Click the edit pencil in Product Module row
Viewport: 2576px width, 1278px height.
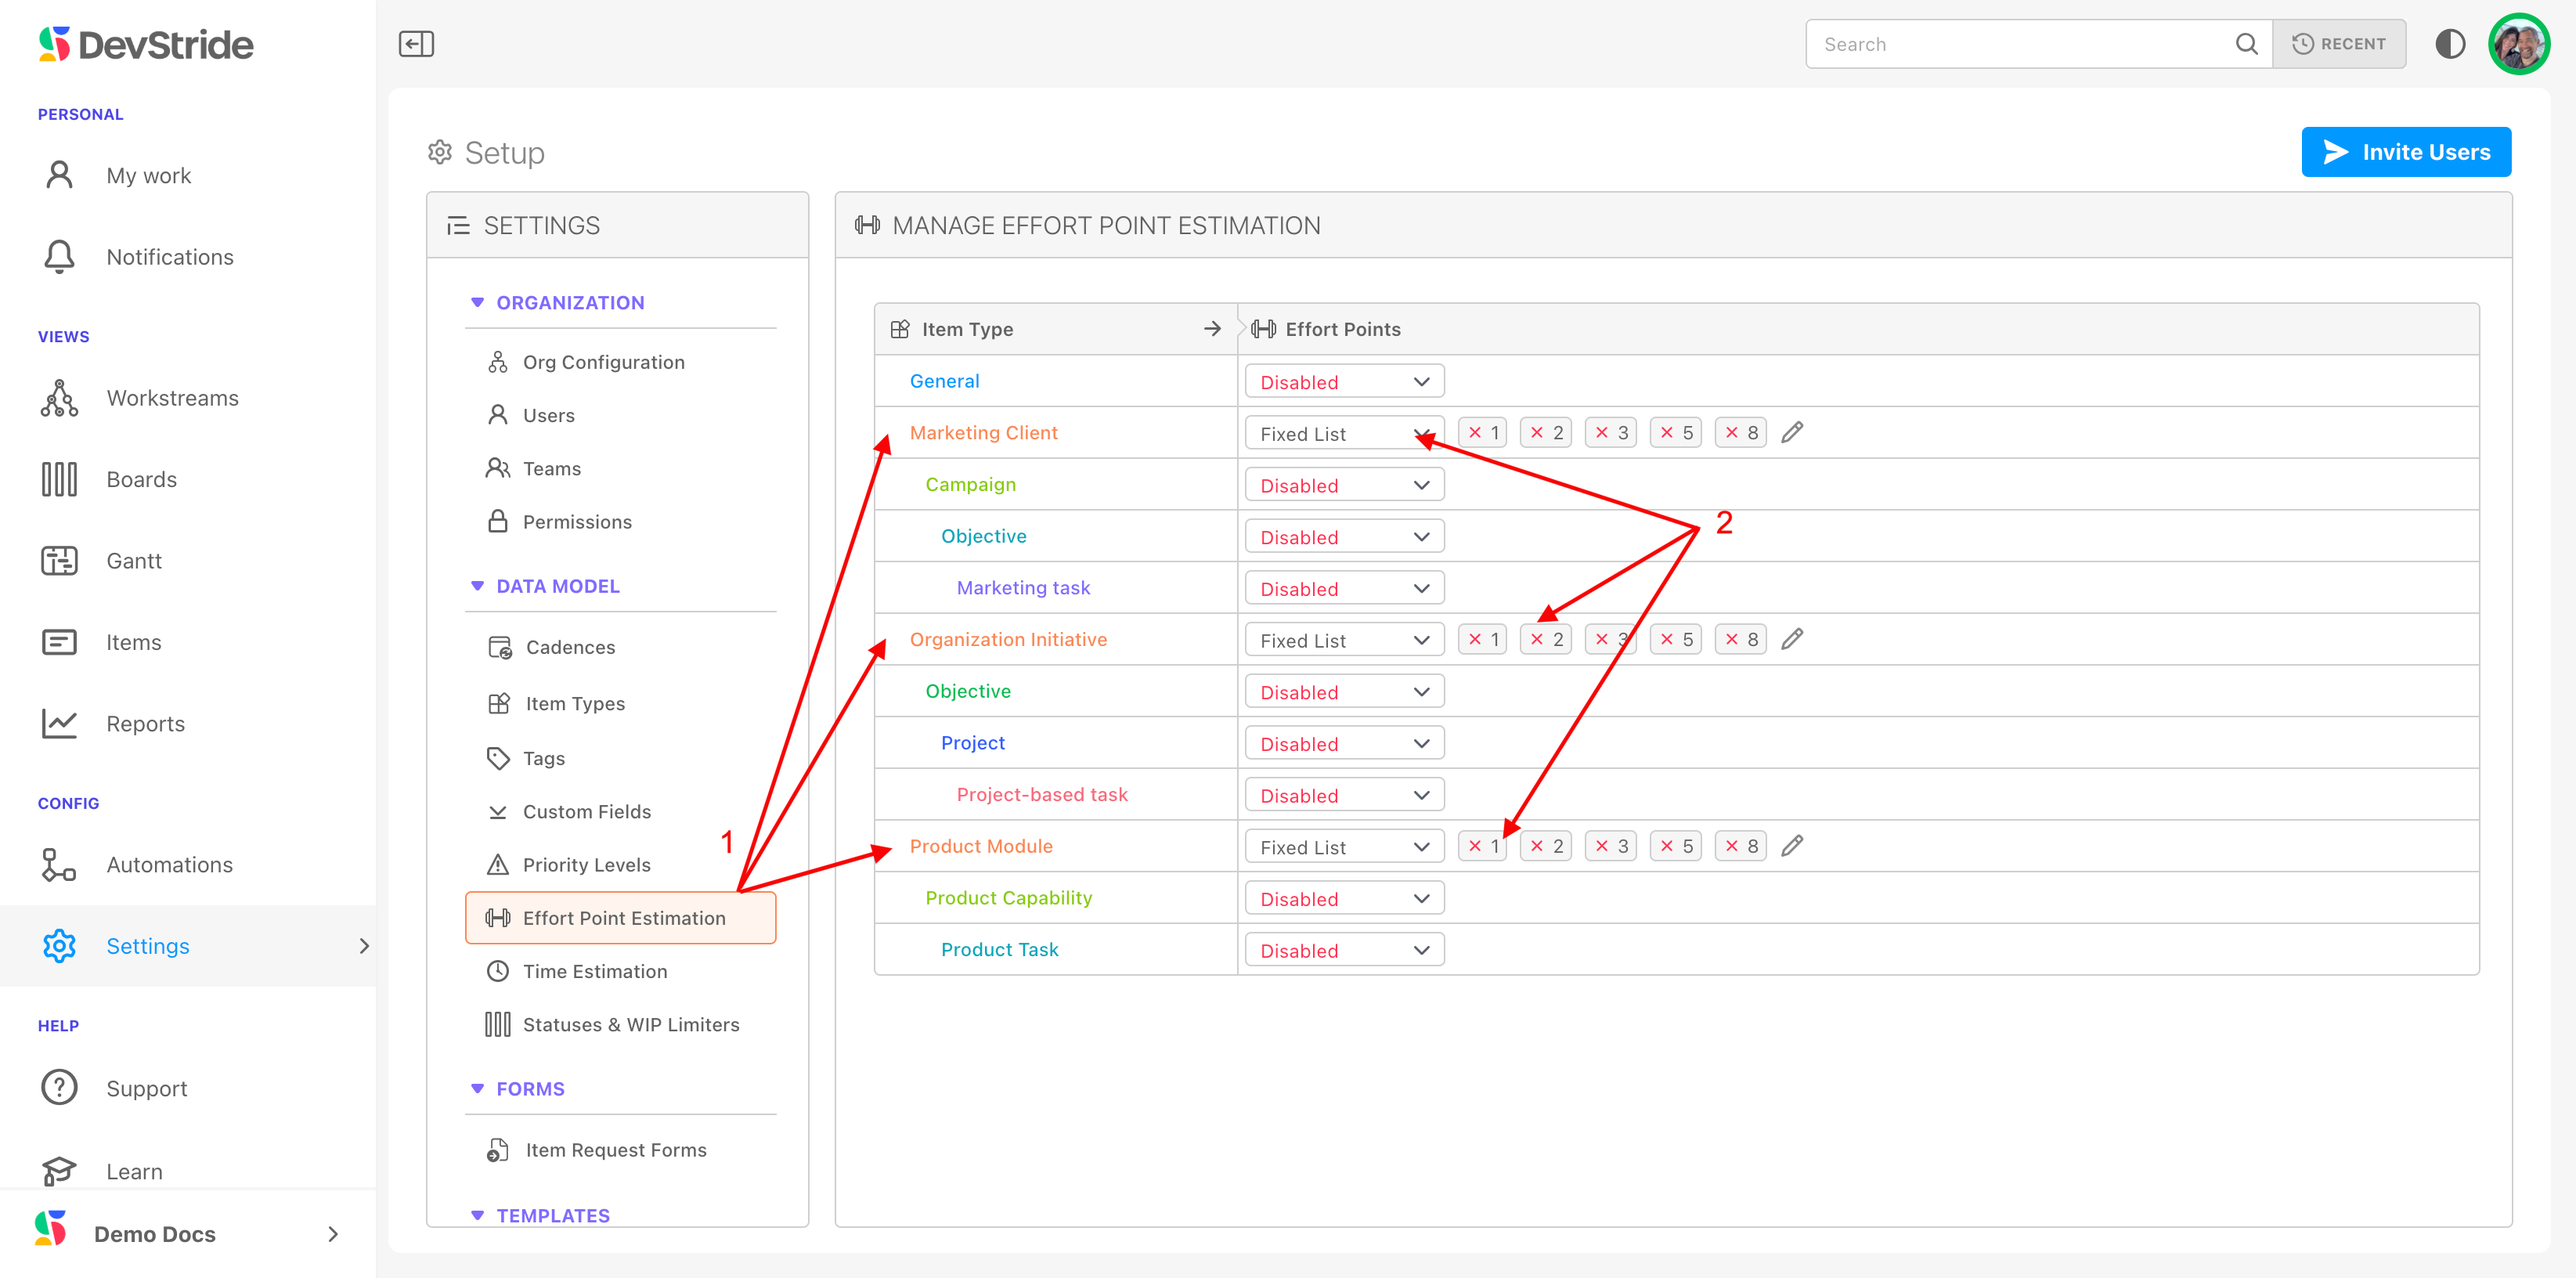click(x=1792, y=846)
